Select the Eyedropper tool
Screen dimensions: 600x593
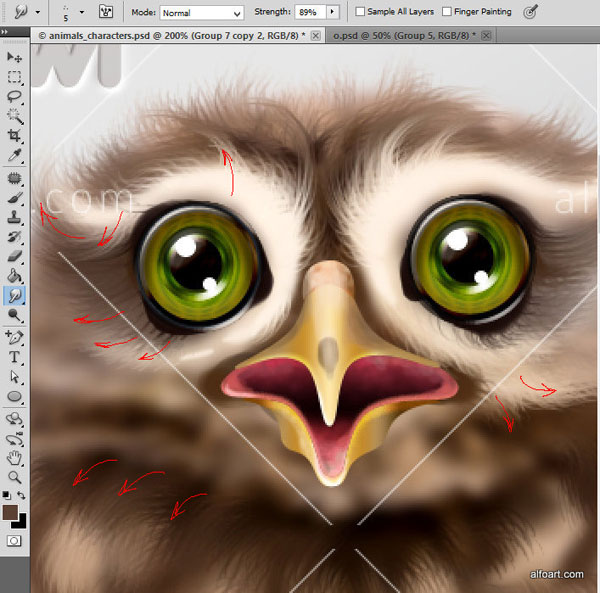[x=15, y=155]
